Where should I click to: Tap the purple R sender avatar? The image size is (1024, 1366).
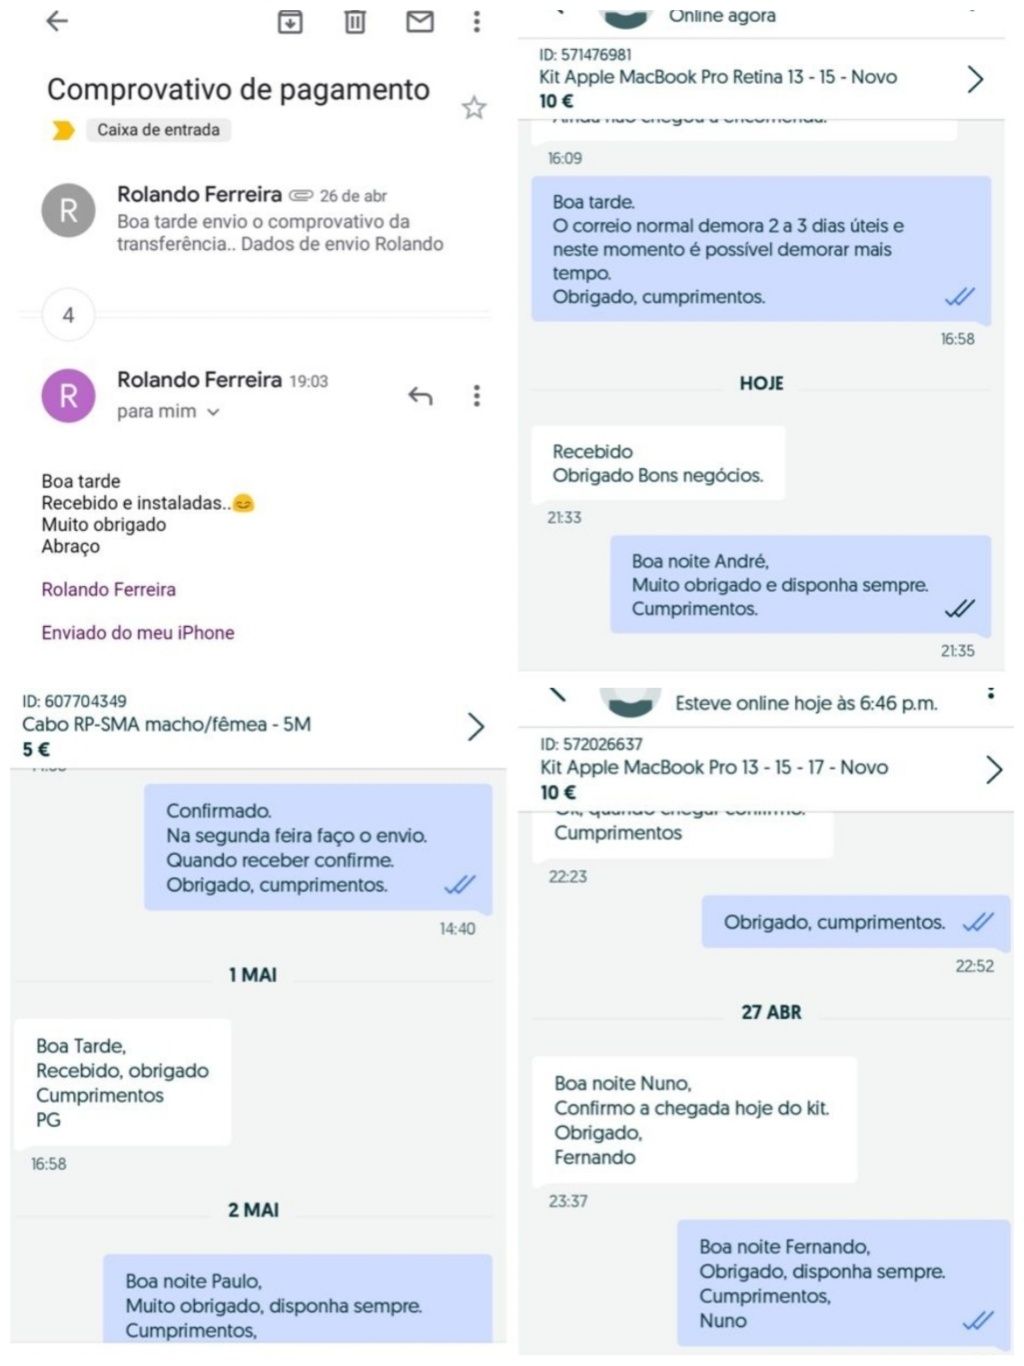coord(68,396)
